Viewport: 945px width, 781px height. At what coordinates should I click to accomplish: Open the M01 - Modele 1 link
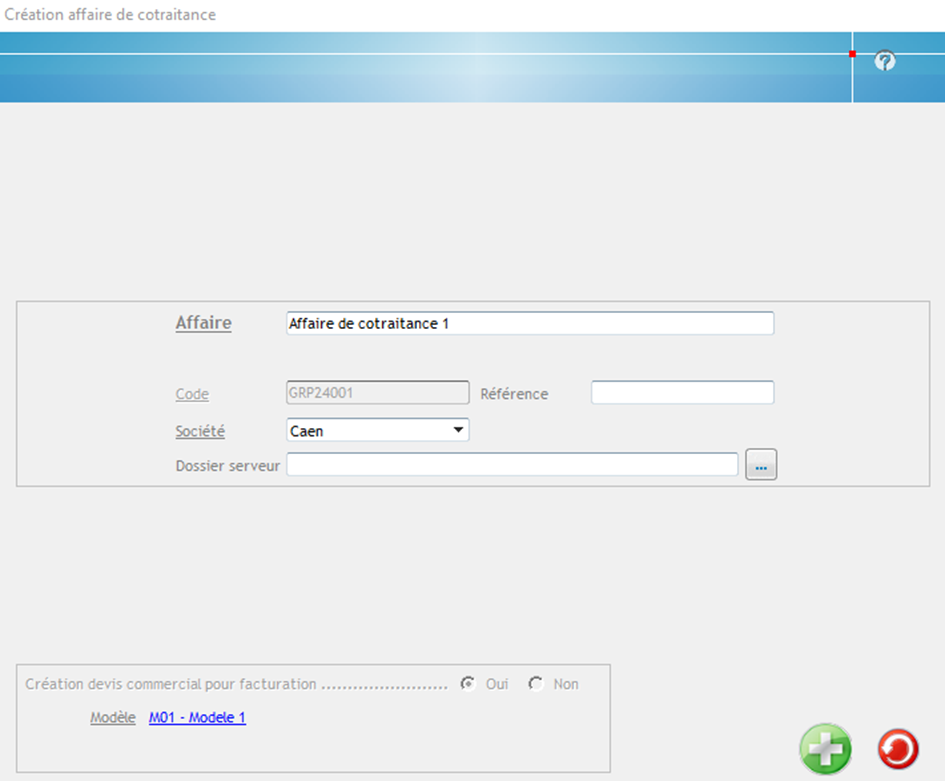pyautogui.click(x=197, y=718)
